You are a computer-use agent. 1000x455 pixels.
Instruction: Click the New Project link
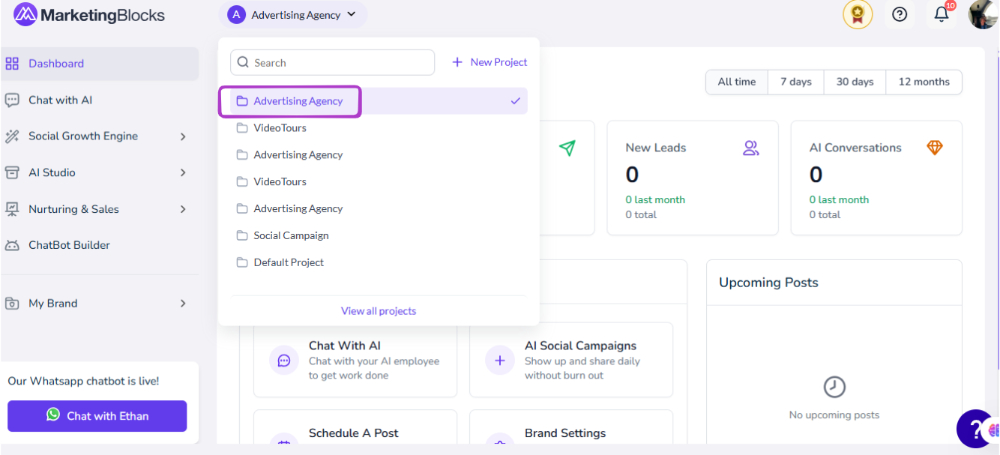489,63
